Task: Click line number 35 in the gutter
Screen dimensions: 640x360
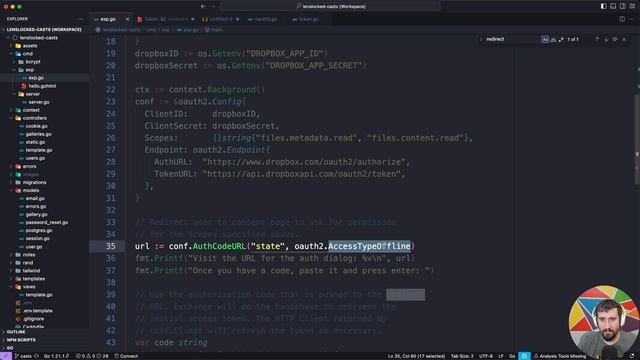Action: (111, 246)
